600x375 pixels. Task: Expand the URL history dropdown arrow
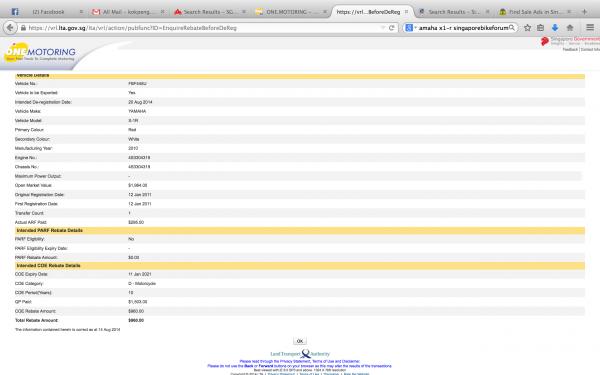click(x=383, y=28)
